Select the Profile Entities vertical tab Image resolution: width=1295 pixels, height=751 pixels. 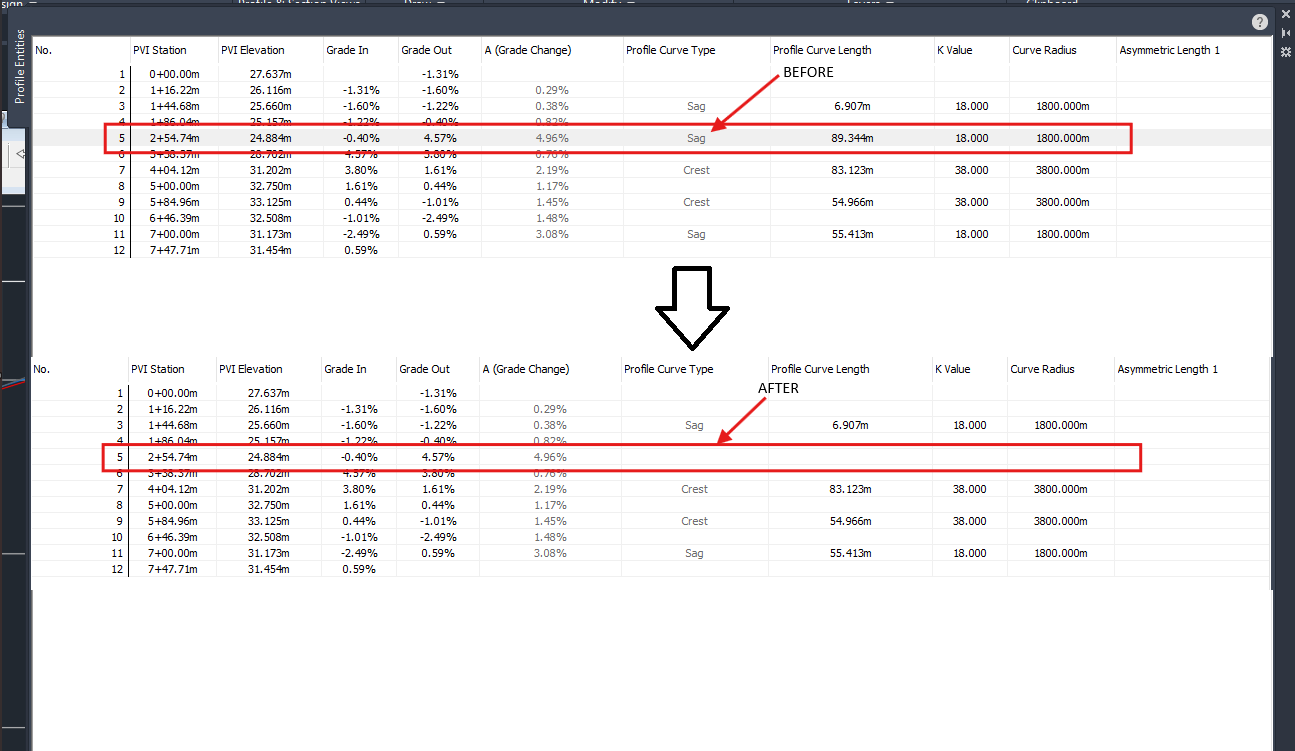(x=17, y=67)
